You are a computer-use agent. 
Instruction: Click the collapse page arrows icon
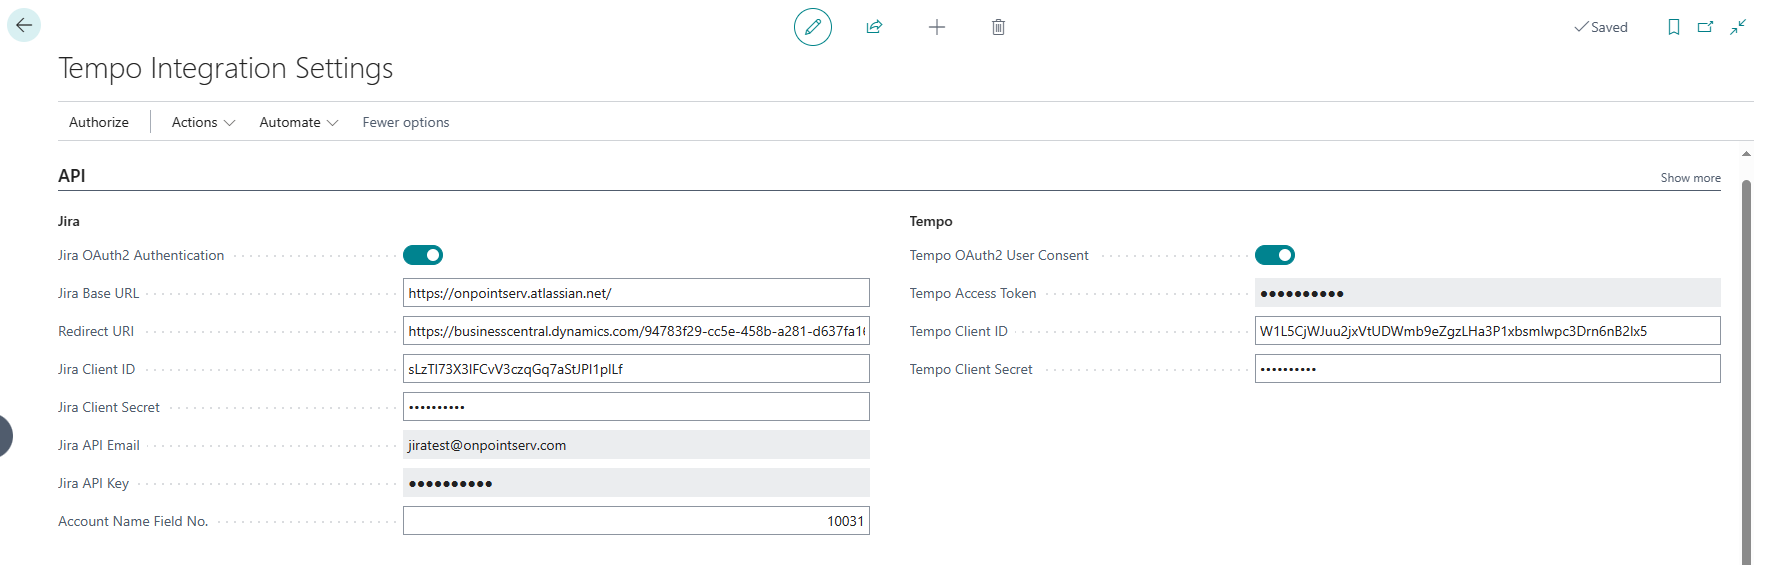(1738, 27)
